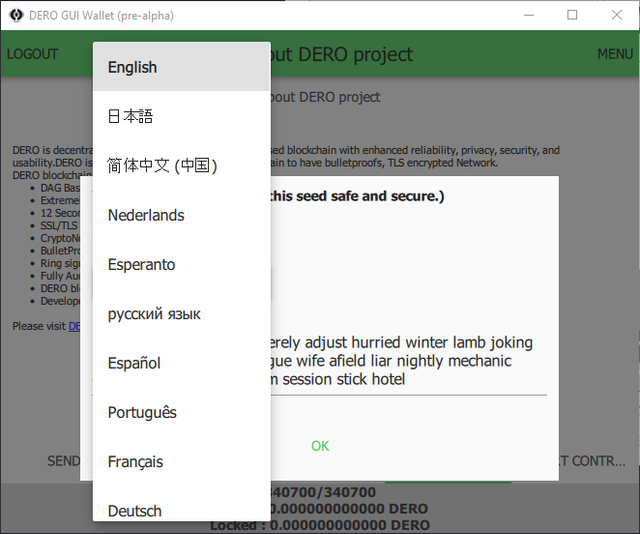The image size is (640, 534).
Task: Select Deutsch at the list bottom
Action: pos(182,506)
